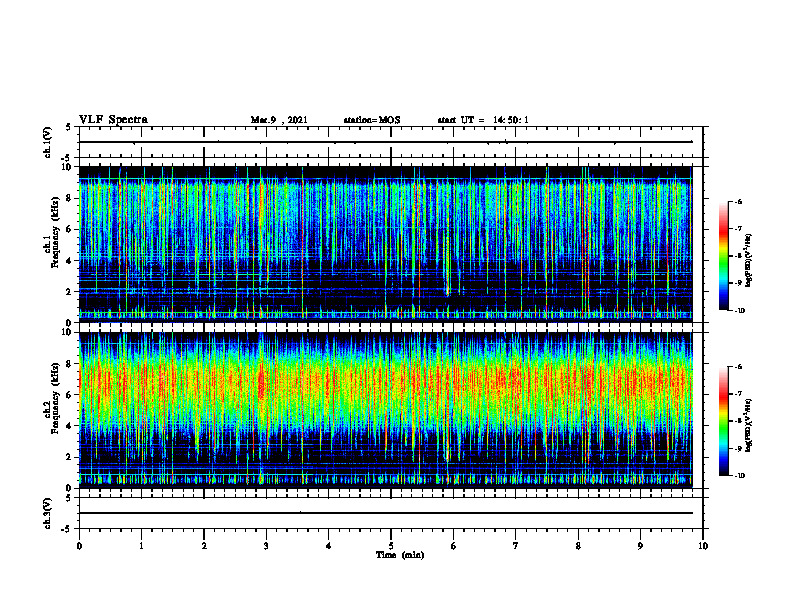Screen dimensions: 792x612
Task: Click the time axis tick label "1"
Action: coord(141,546)
